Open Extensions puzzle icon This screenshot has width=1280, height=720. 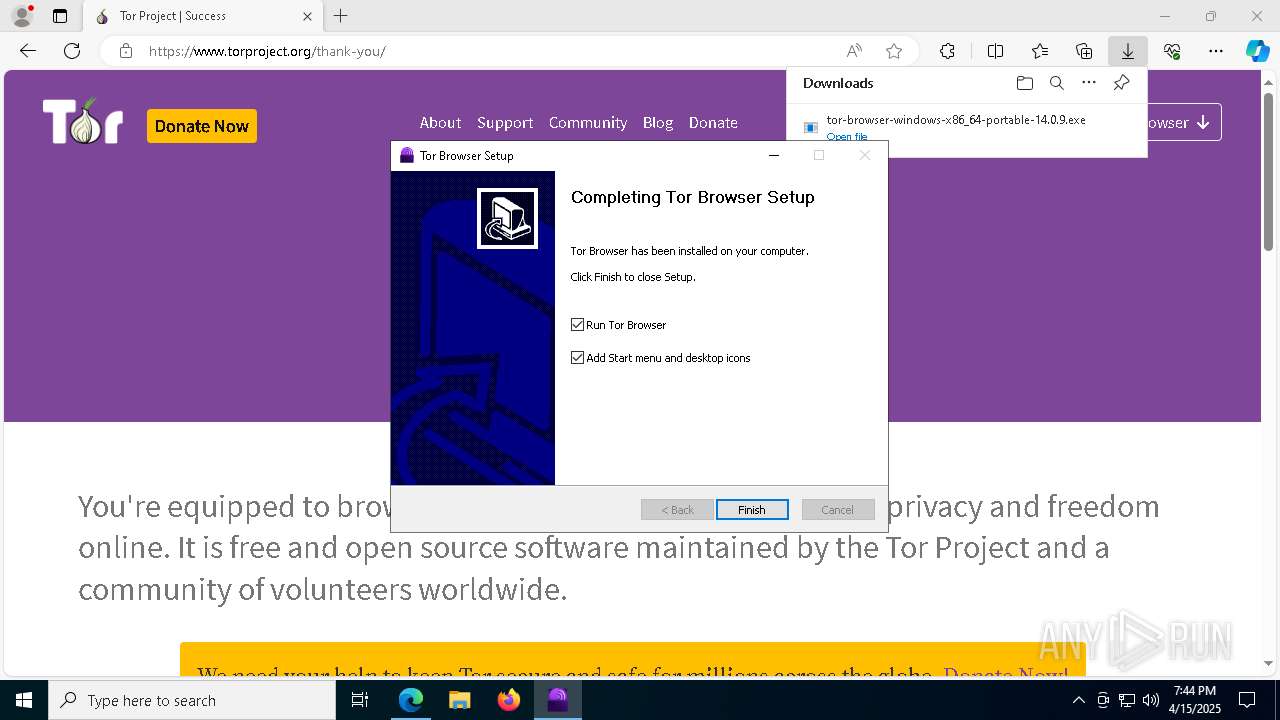point(947,51)
